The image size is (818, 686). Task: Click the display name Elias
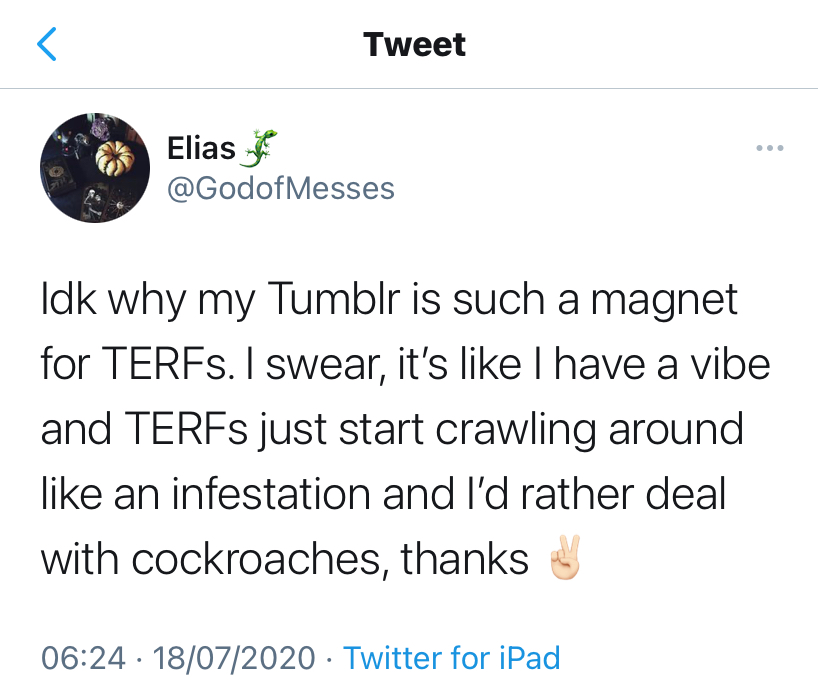pyautogui.click(x=201, y=149)
